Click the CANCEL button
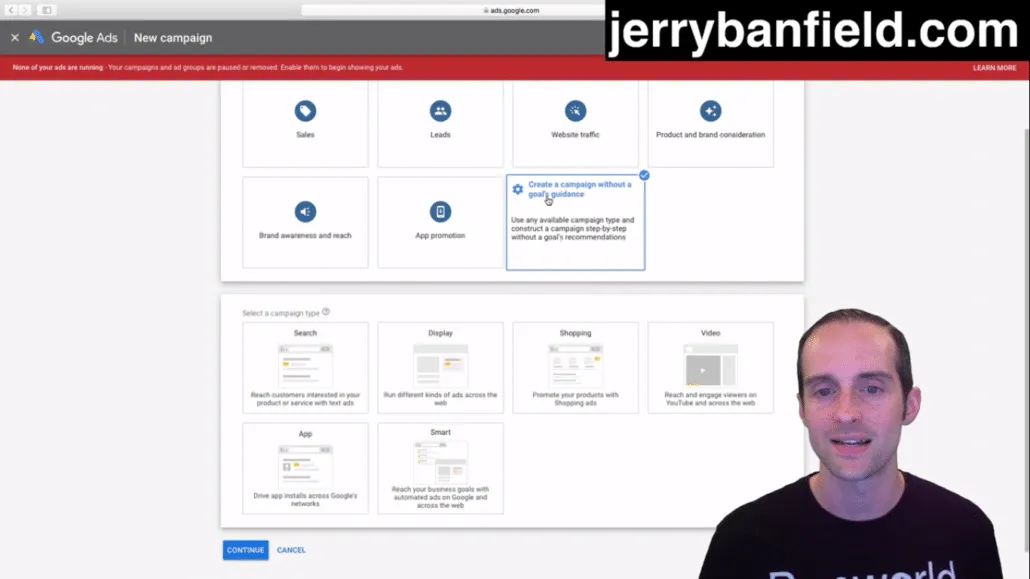1030x579 pixels. 291,550
